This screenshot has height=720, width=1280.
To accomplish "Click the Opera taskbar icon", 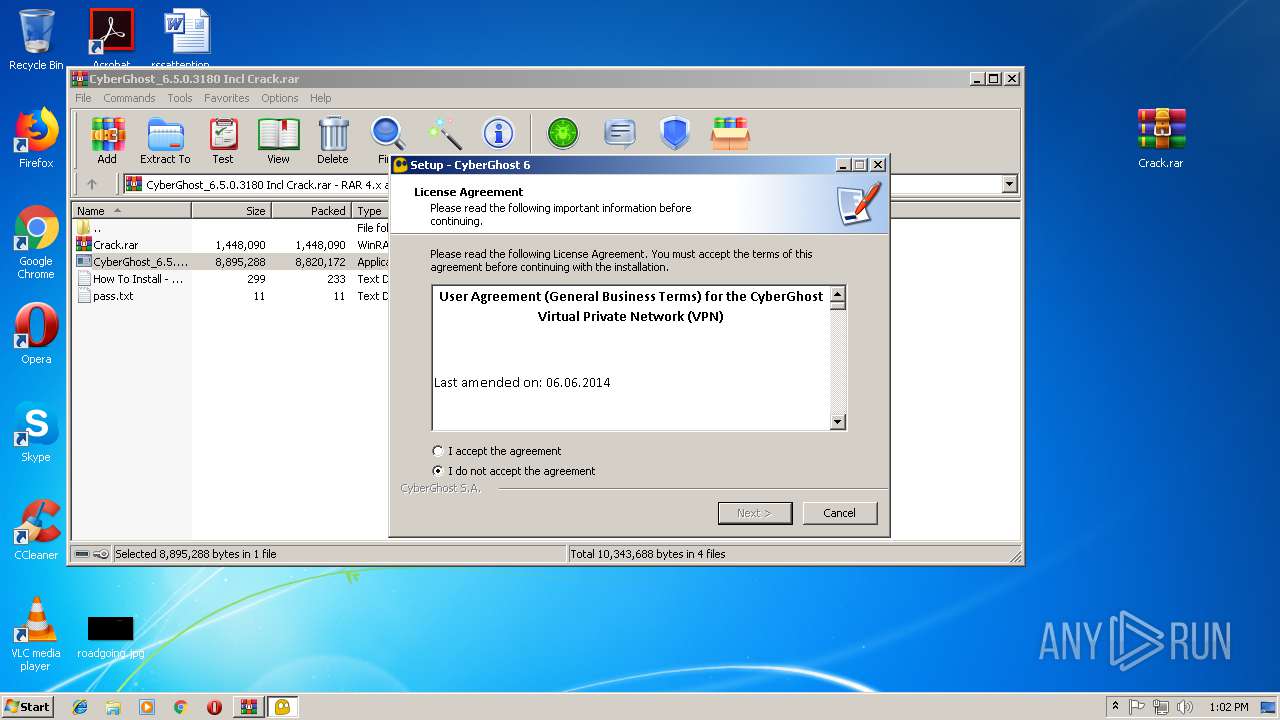I will pos(214,707).
